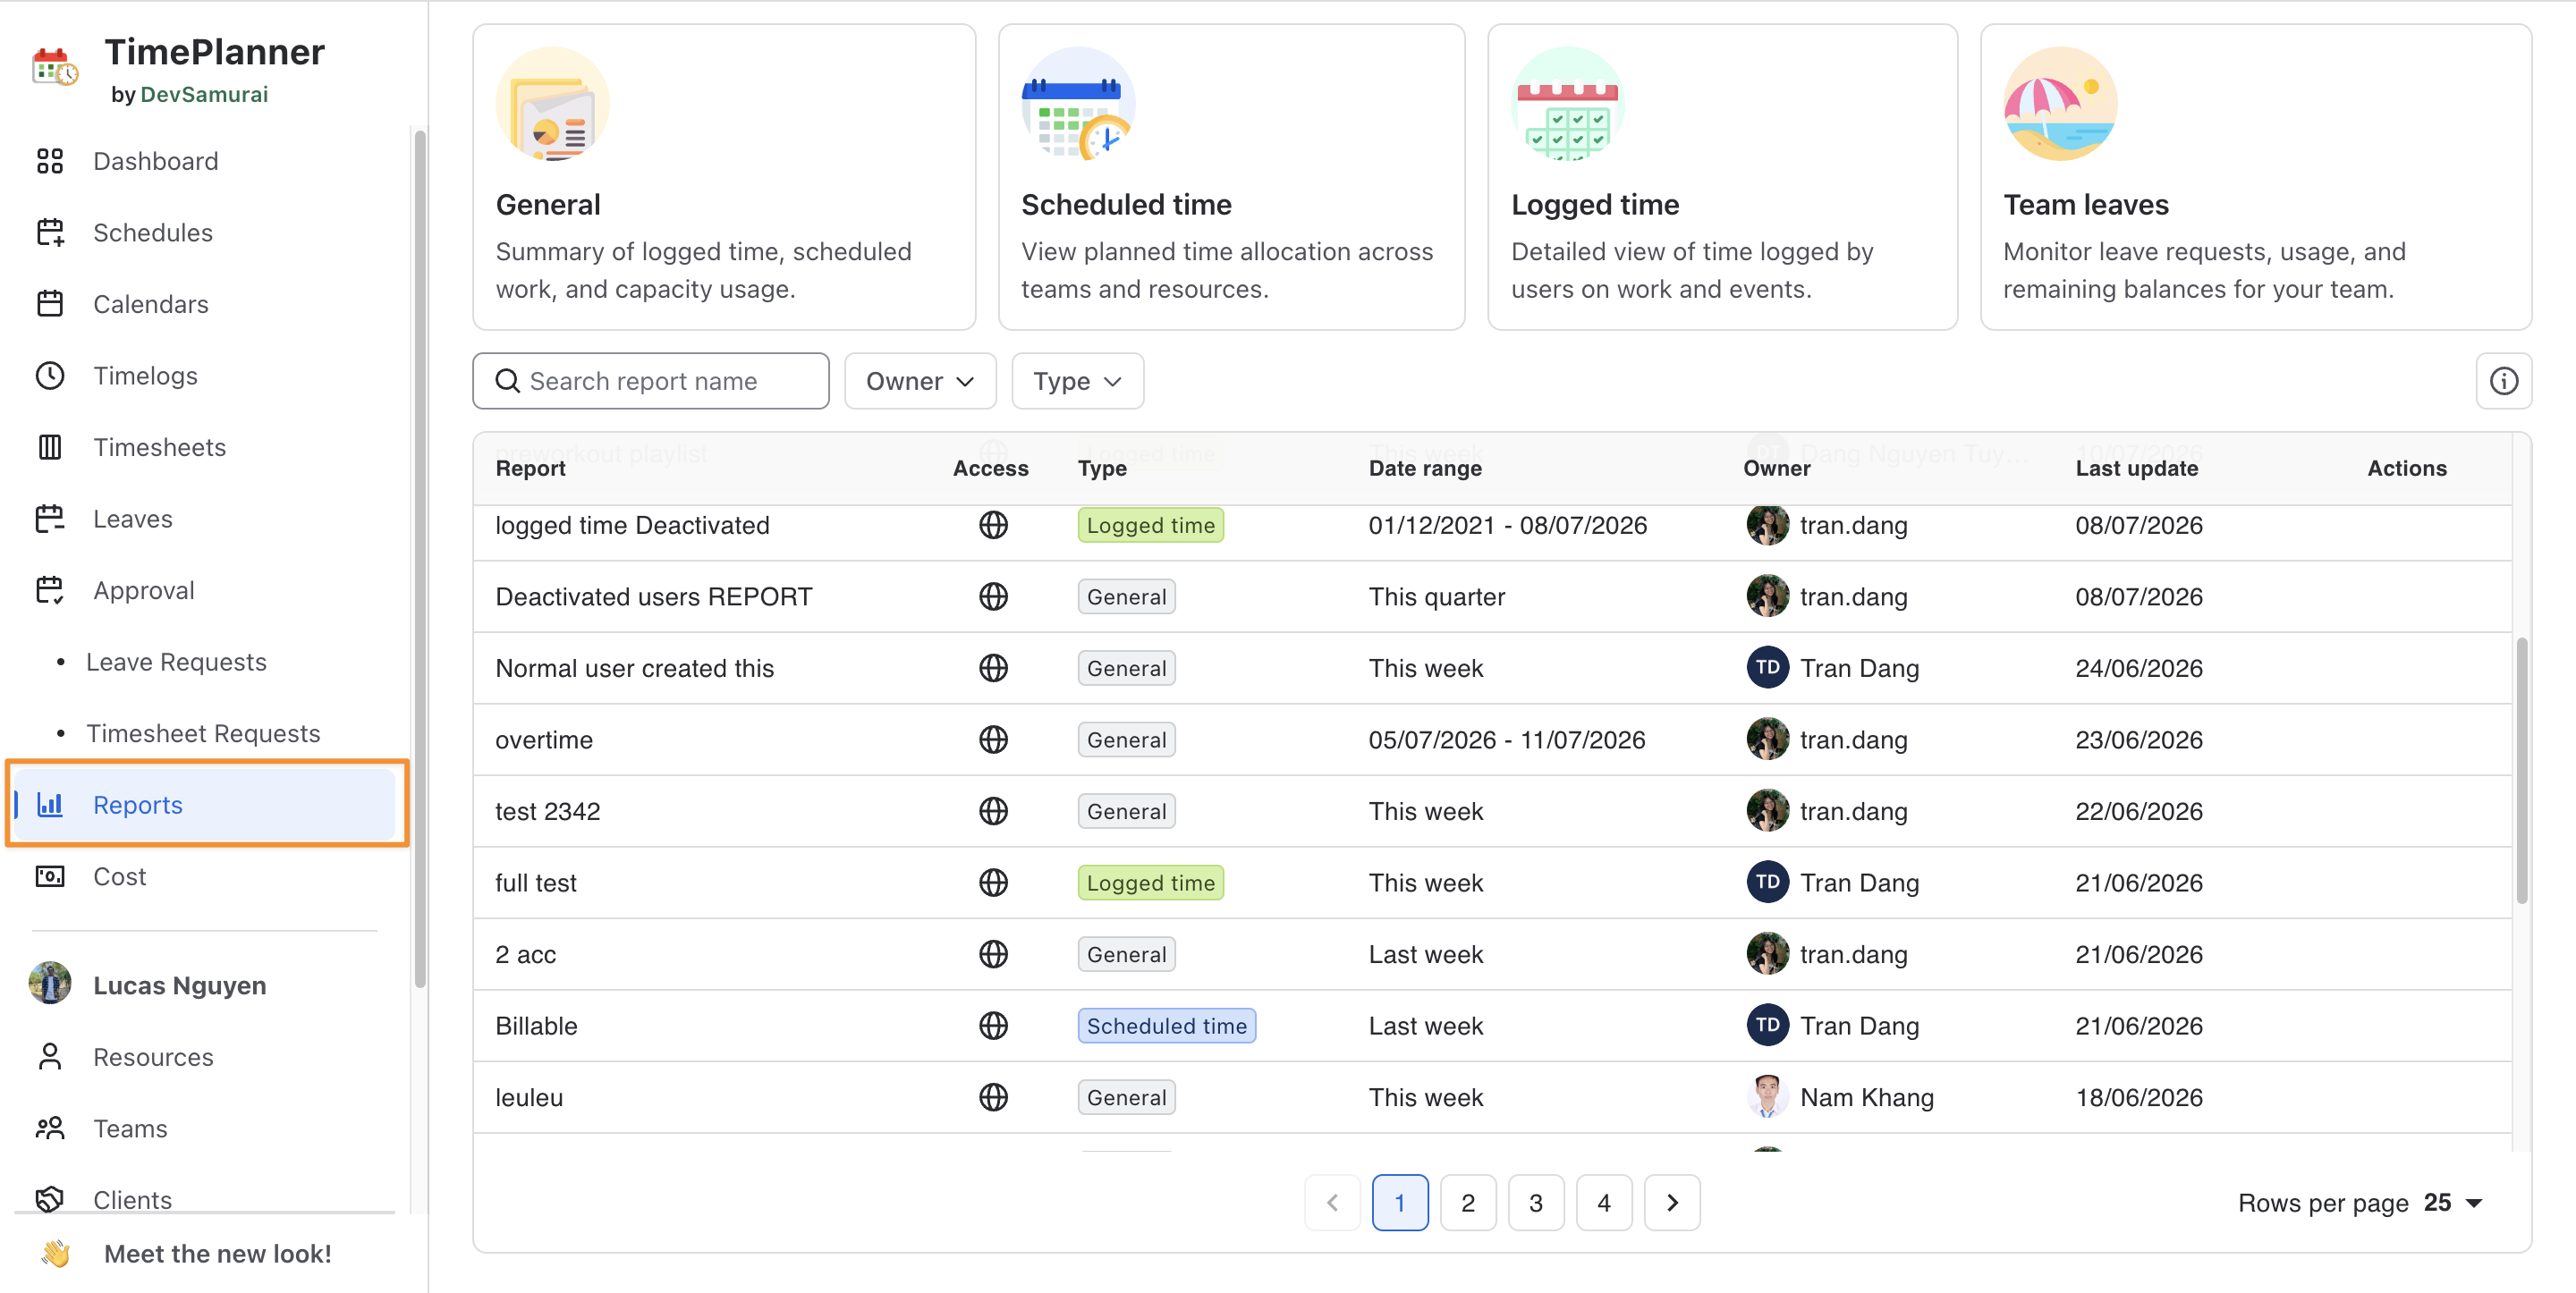Open the Logged time report card
Viewport: 2576px width, 1293px height.
click(1722, 177)
